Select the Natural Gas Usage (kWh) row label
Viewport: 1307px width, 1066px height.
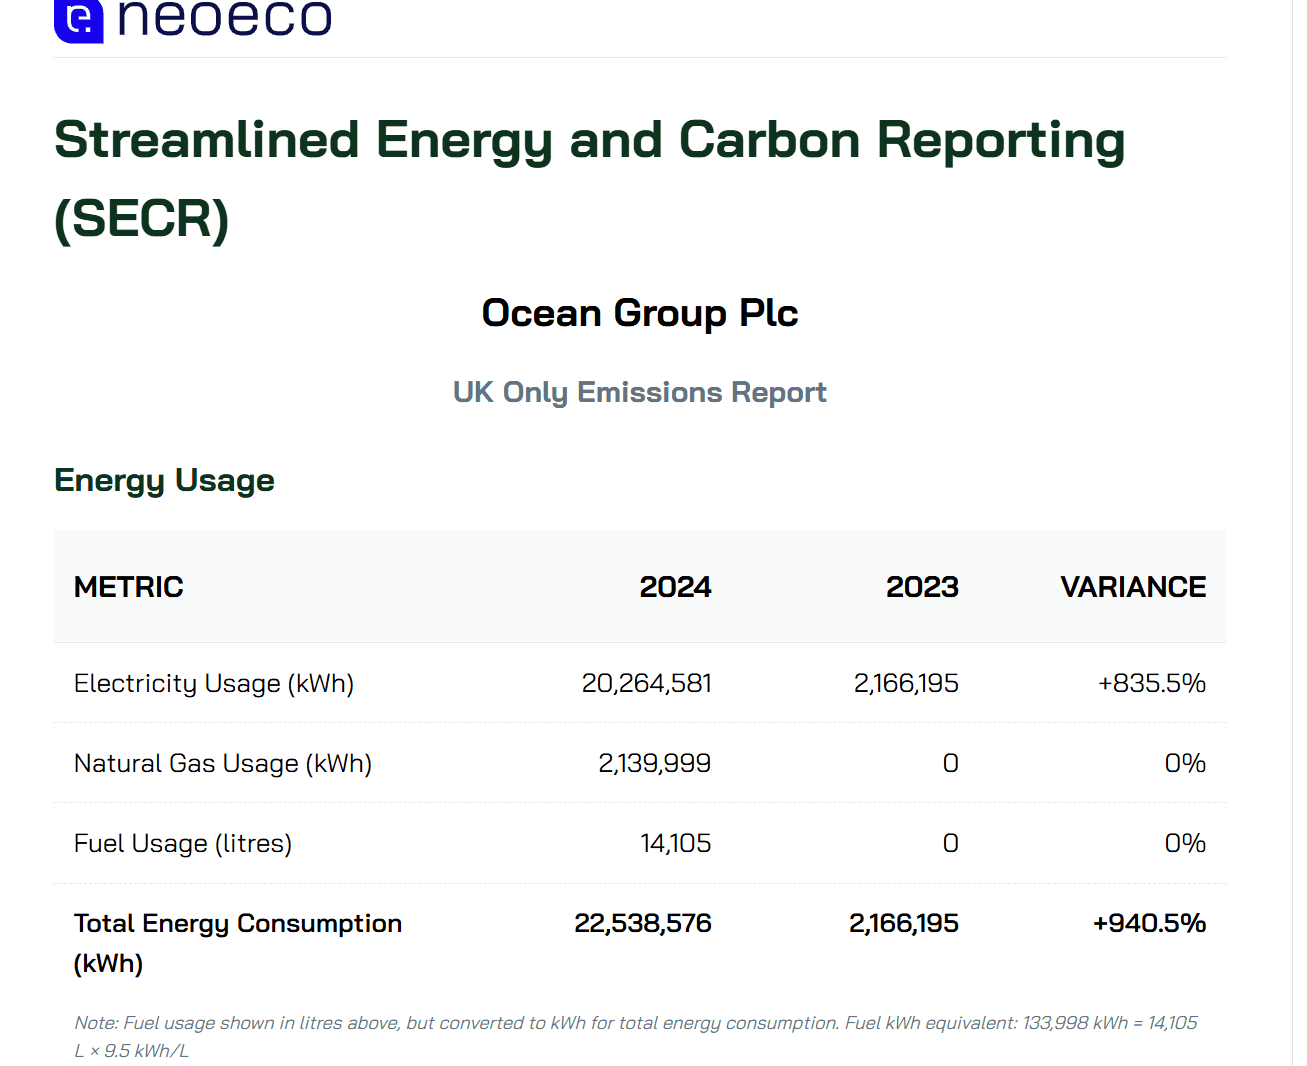coord(223,763)
